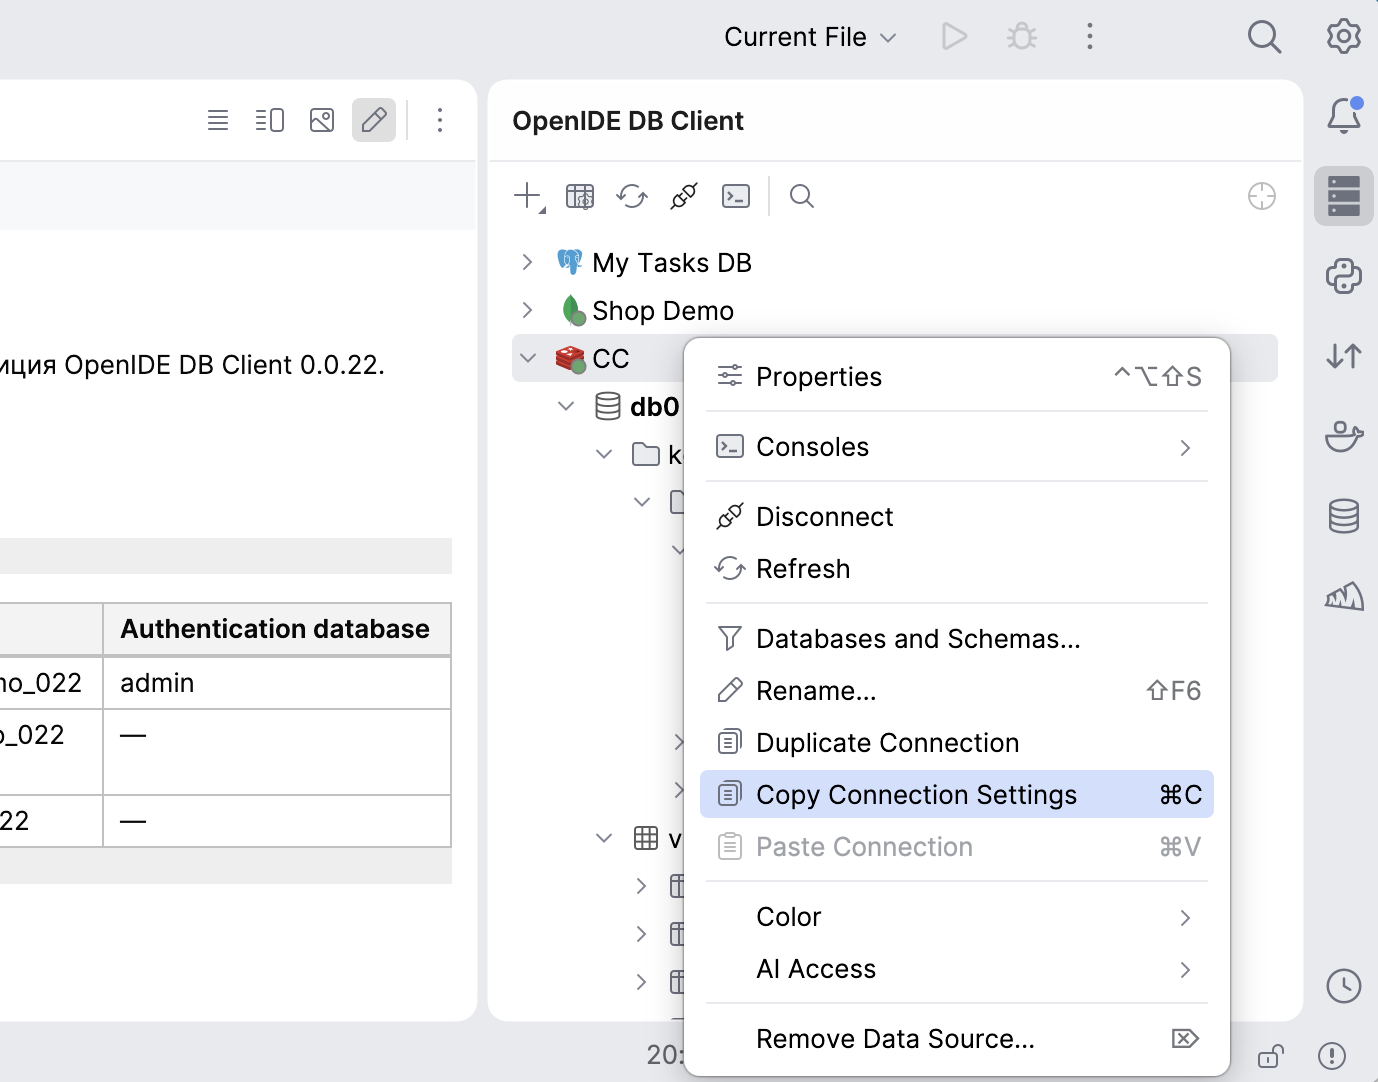Open the Current File run configuration dropdown
The height and width of the screenshot is (1082, 1378).
pos(810,37)
